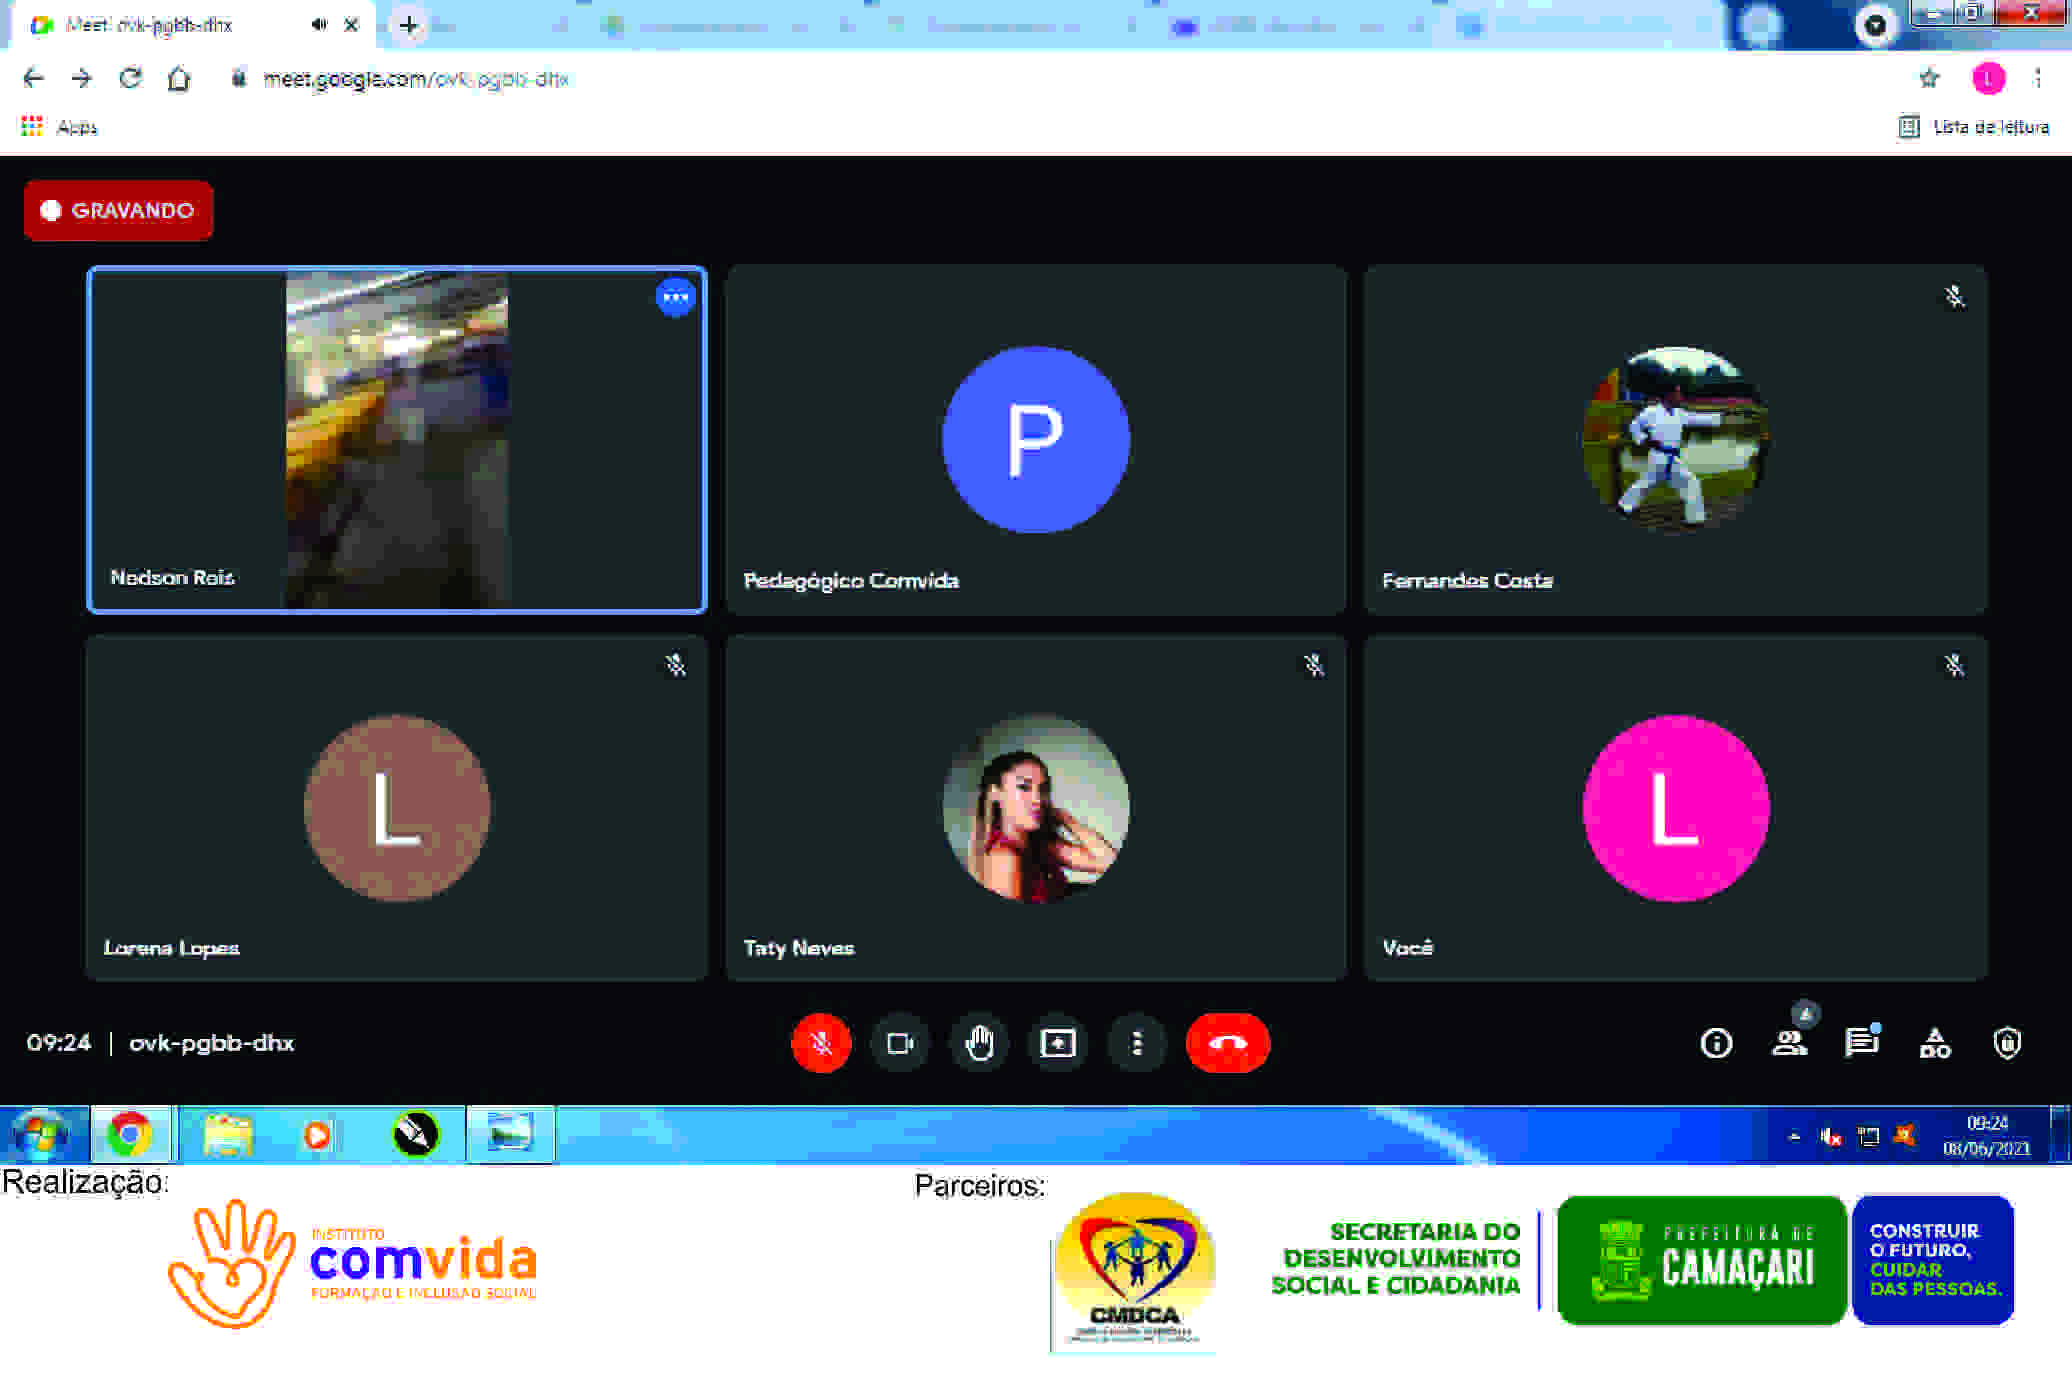2072x1385 pixels.
Task: Click the meet.google.com address bar
Action: pyautogui.click(x=415, y=79)
